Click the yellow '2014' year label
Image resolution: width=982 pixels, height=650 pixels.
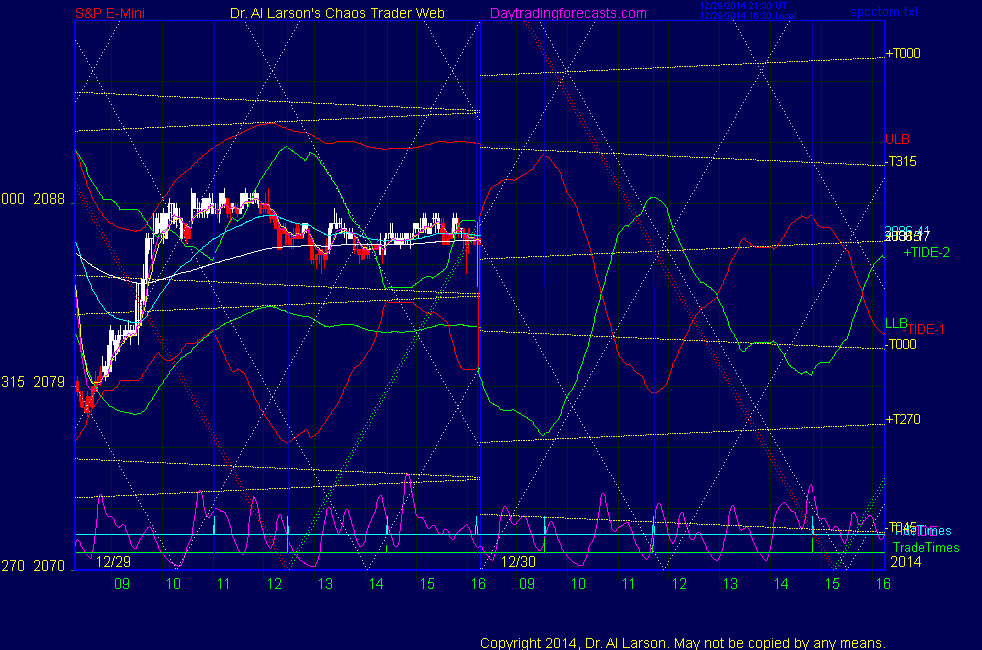coord(906,562)
